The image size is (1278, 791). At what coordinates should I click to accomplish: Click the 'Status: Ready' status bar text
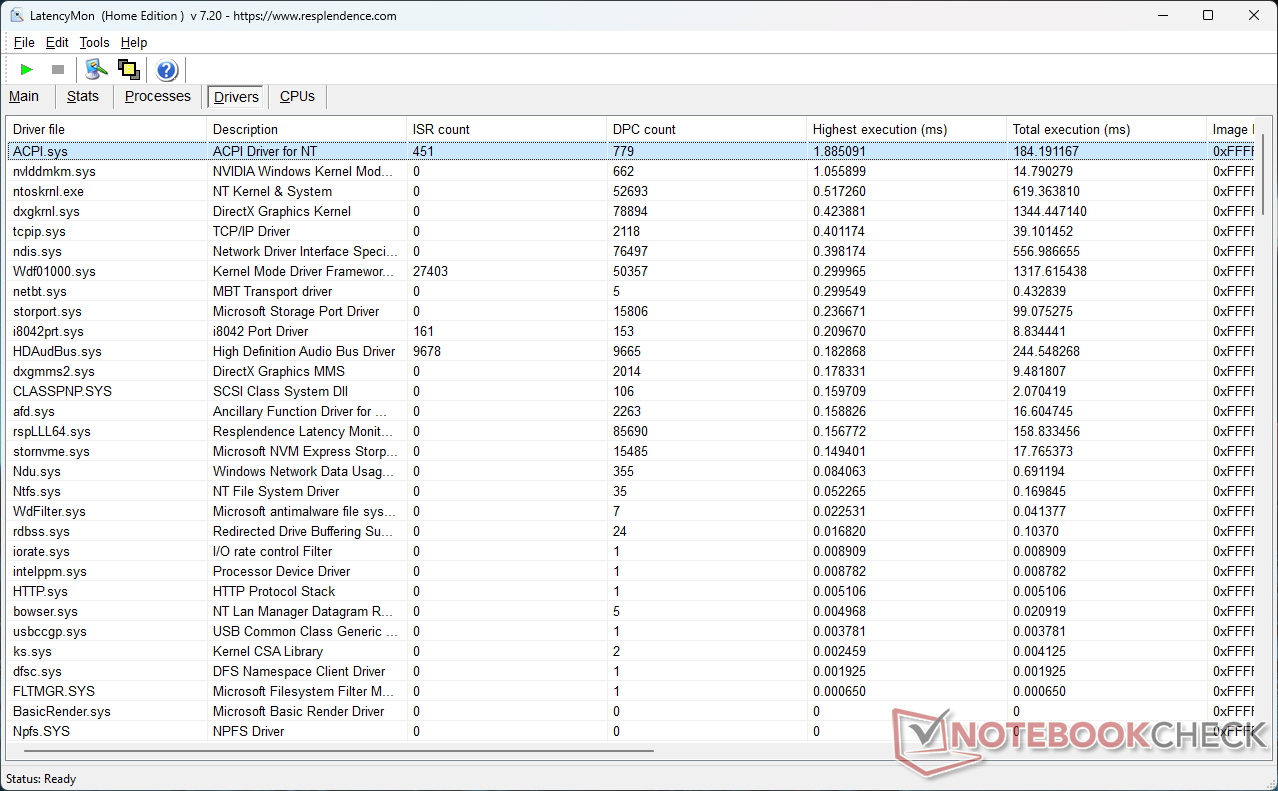tap(41, 779)
